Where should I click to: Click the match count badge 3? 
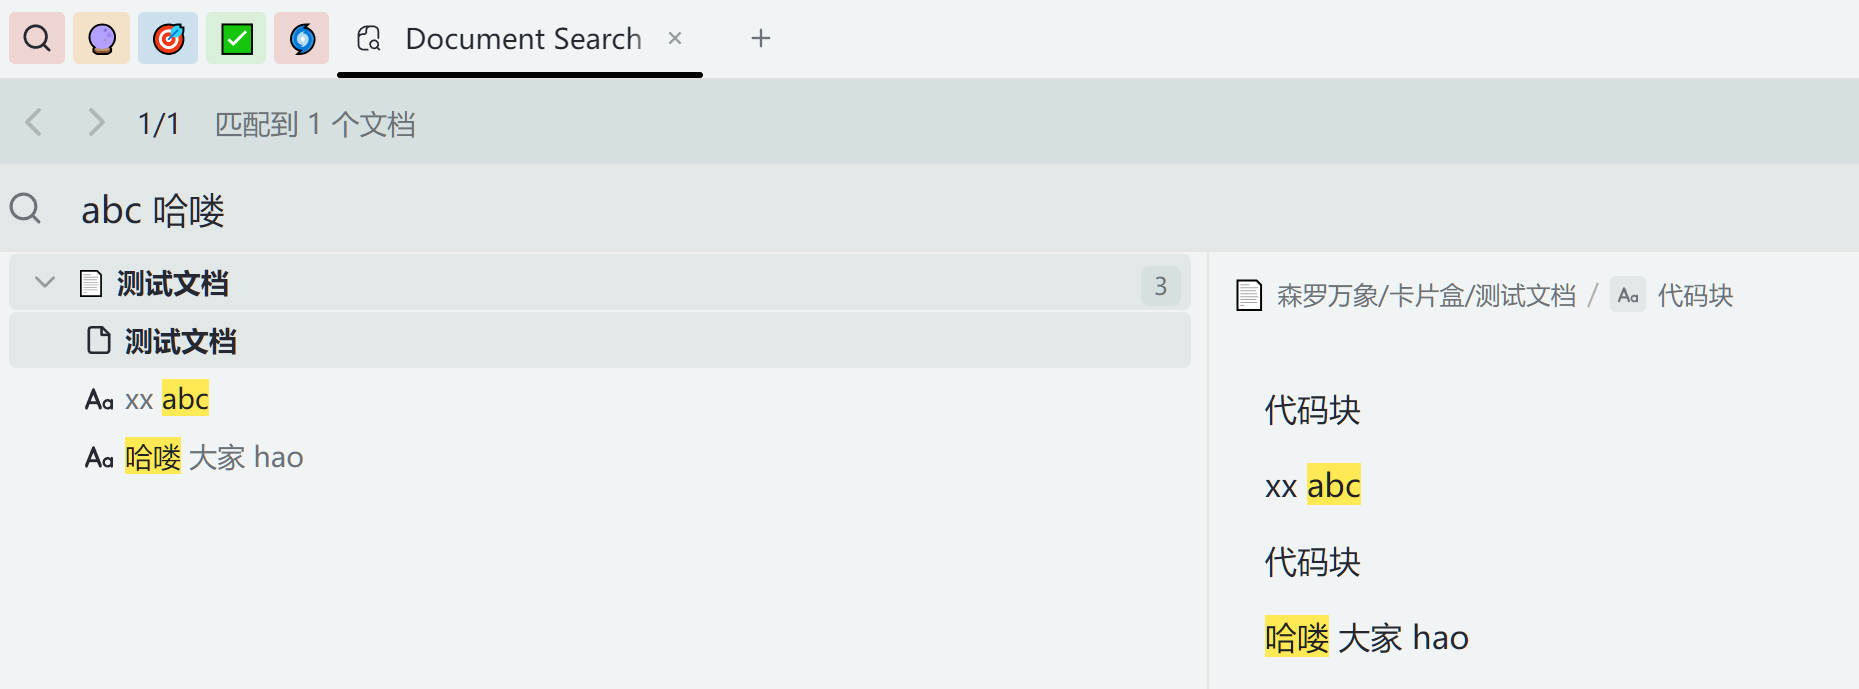click(1160, 286)
